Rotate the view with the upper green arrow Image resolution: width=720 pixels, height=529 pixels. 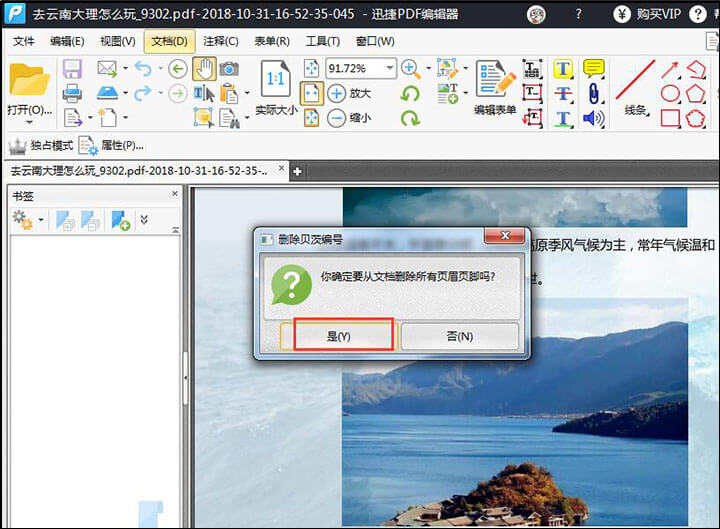coord(410,93)
